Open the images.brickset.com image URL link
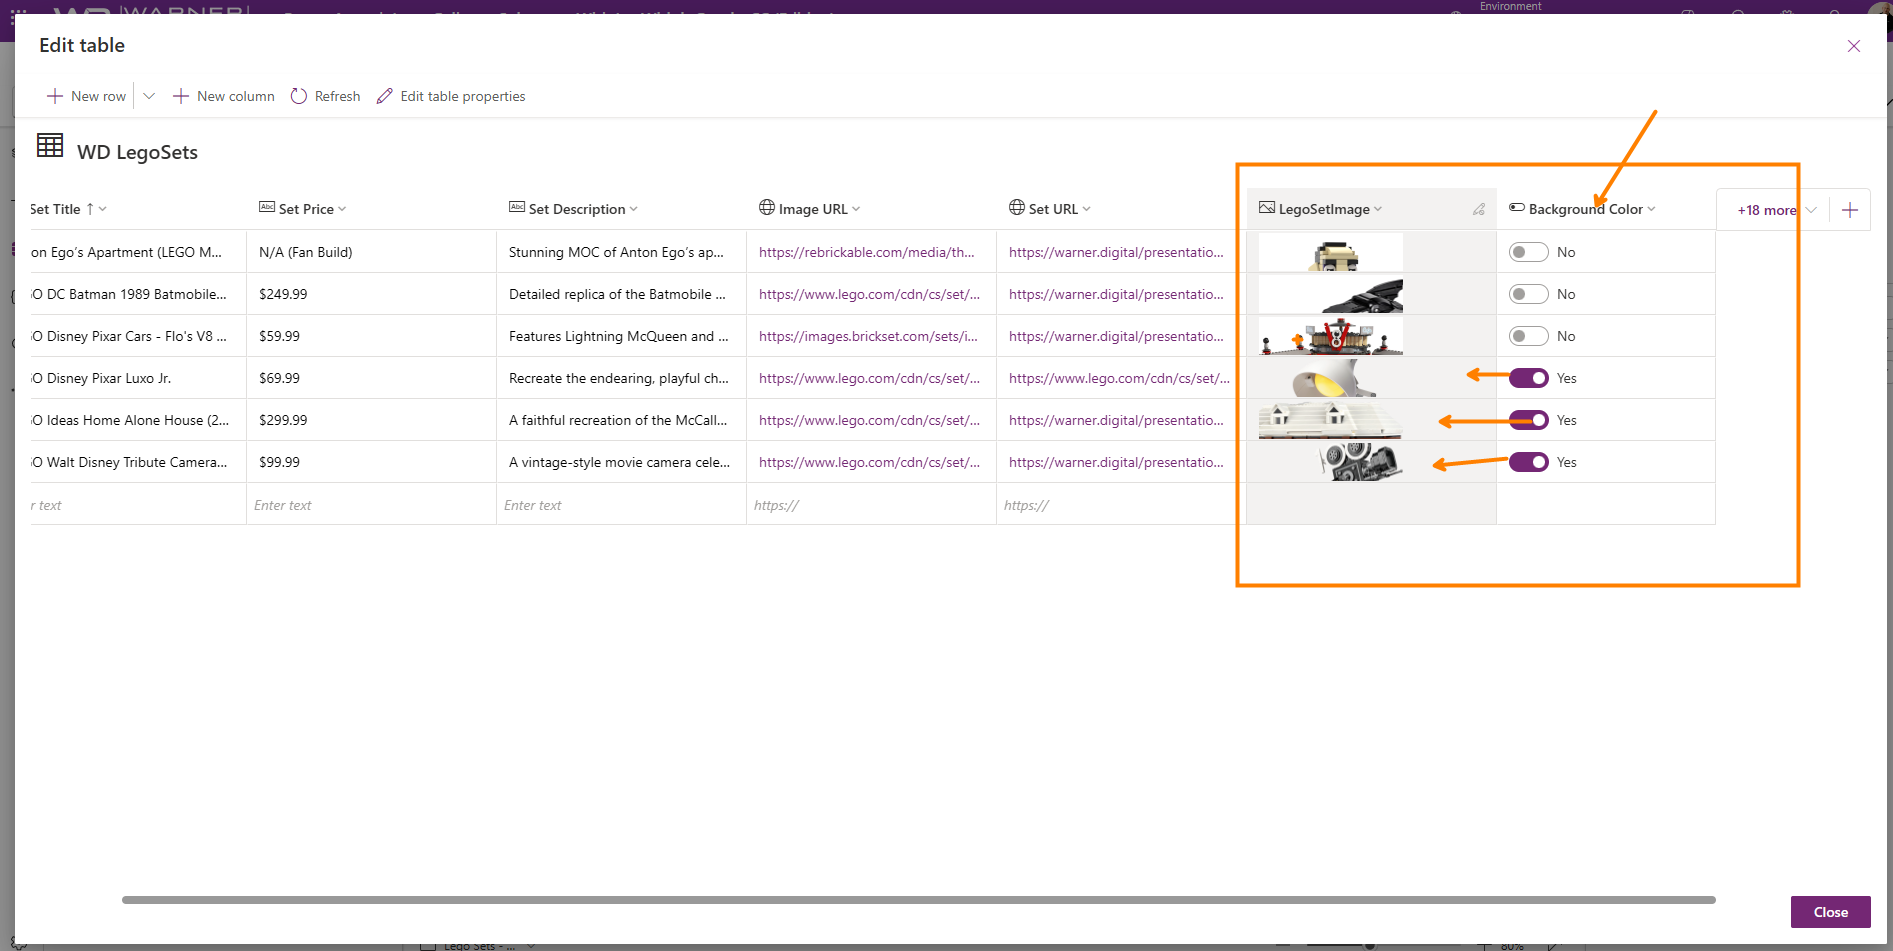This screenshot has height=951, width=1893. click(868, 336)
